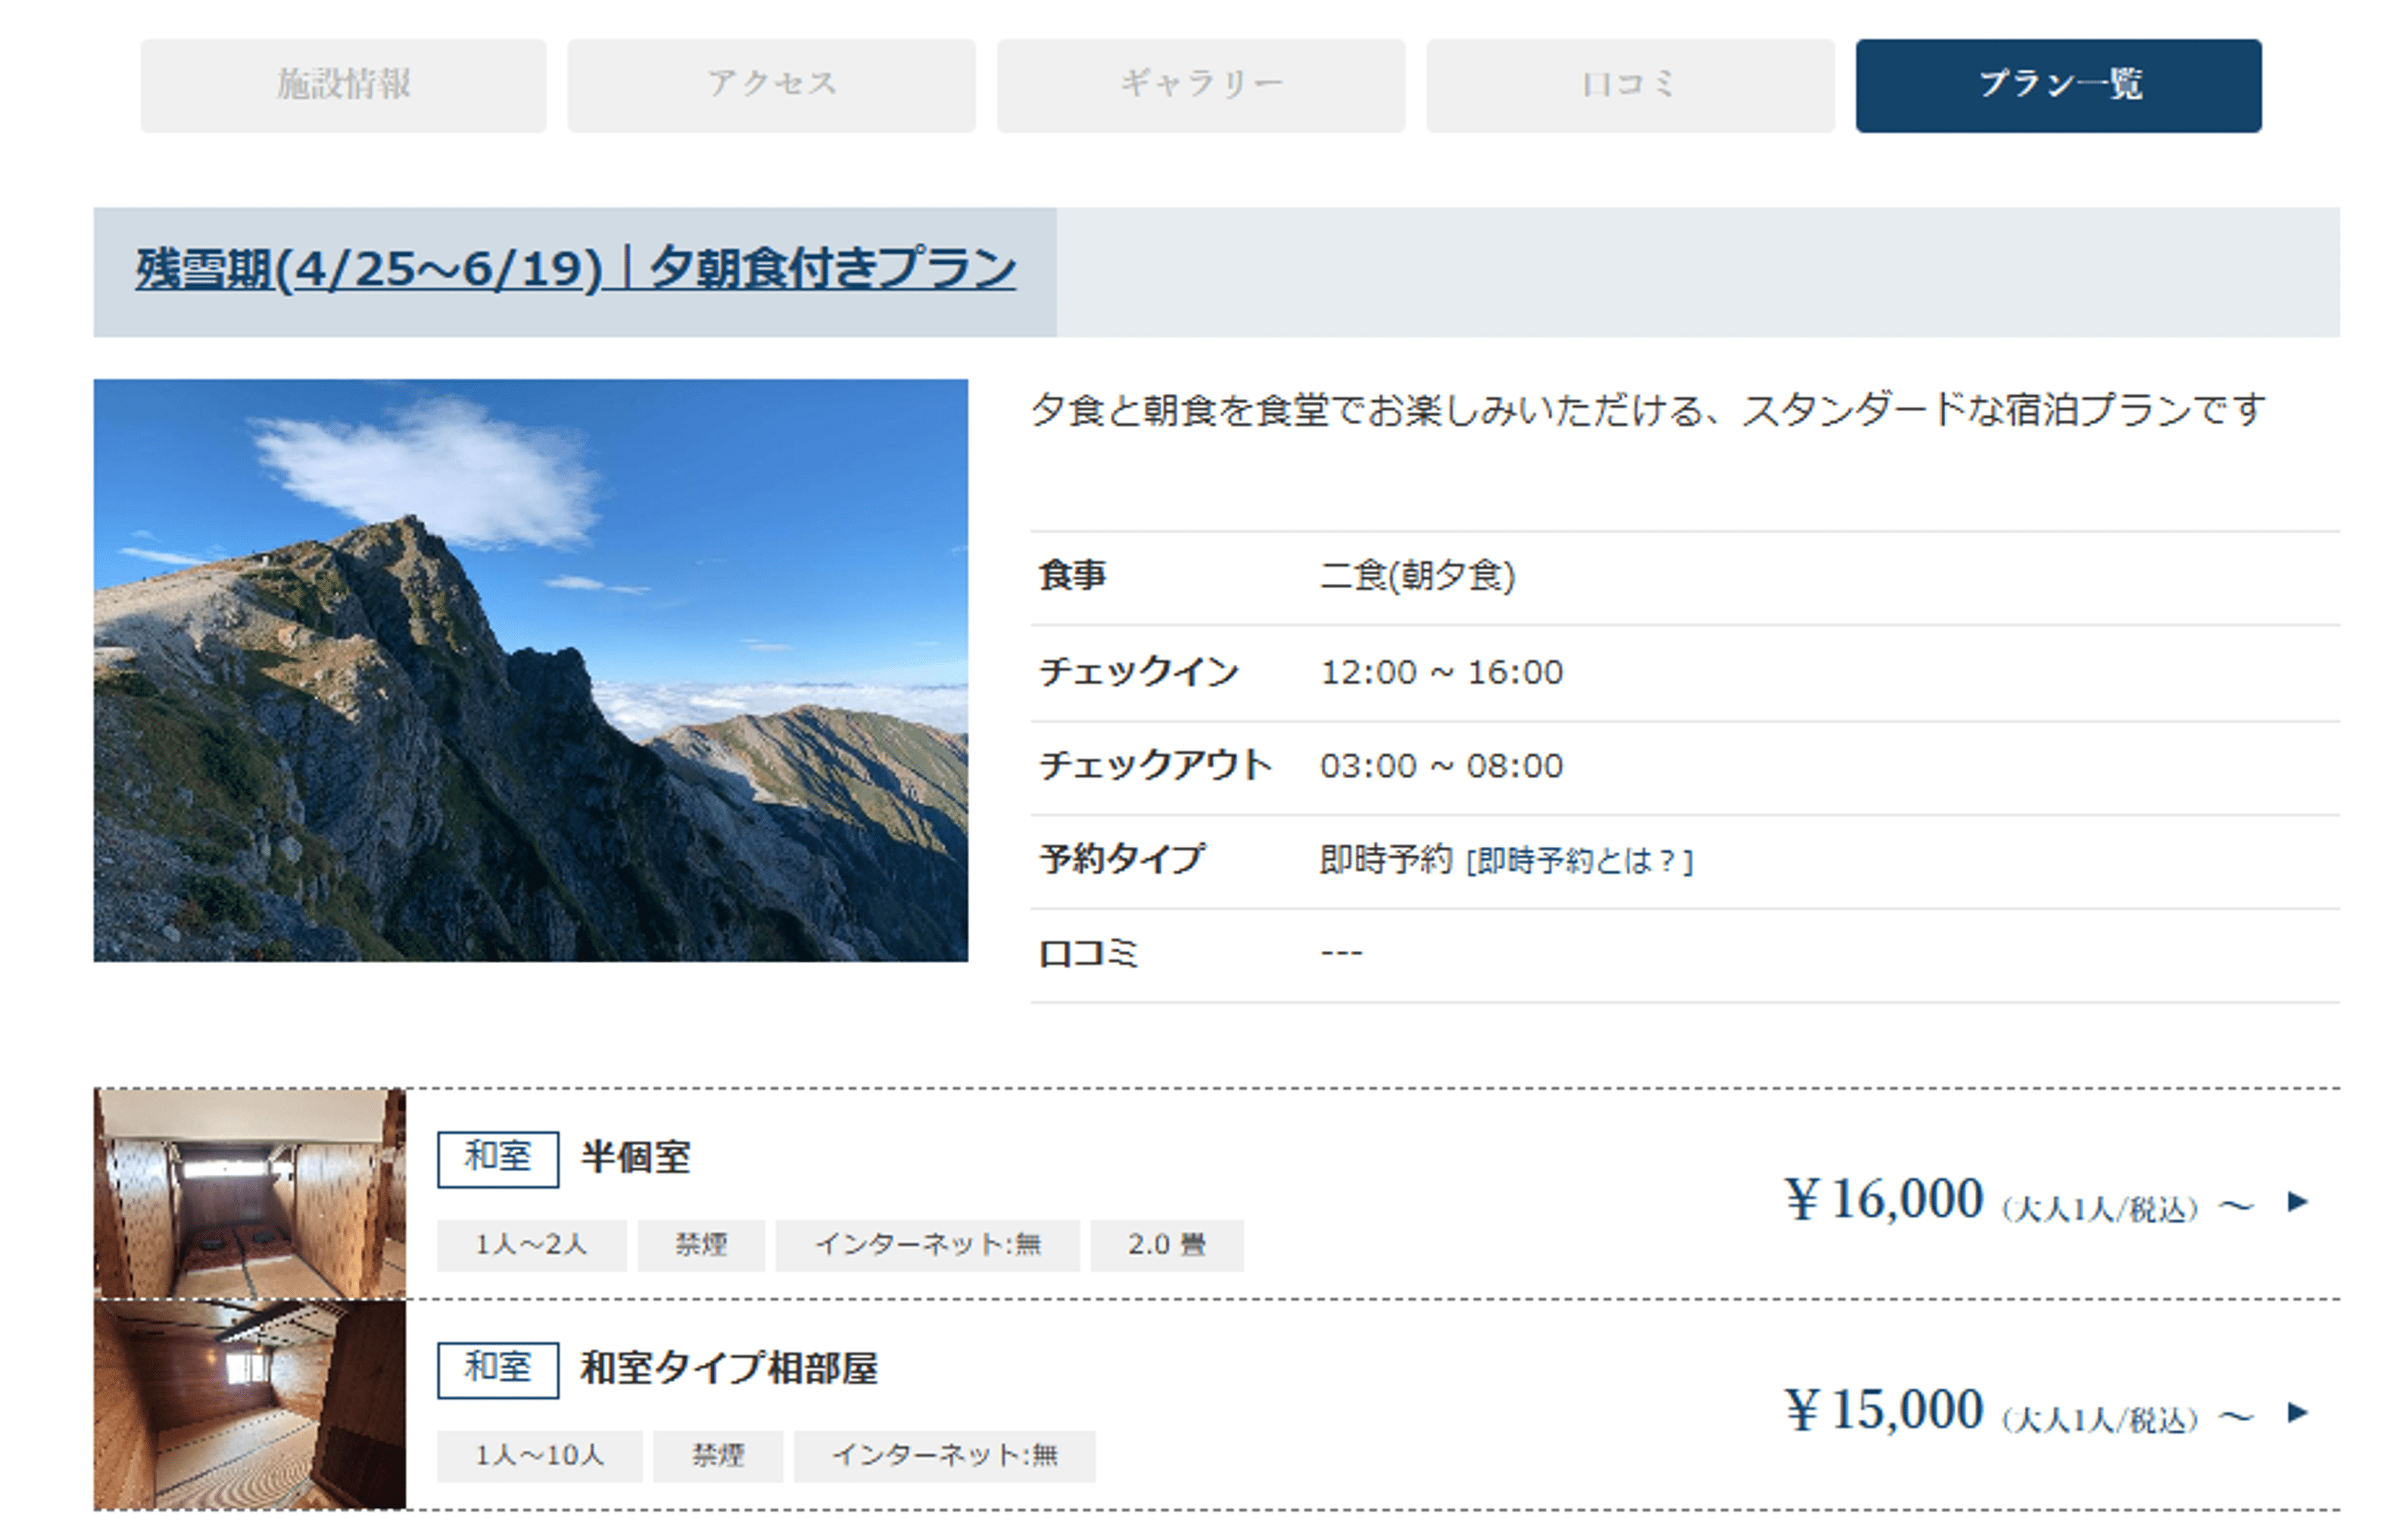Click the mountain peak plan photo
This screenshot has height=1540, width=2408.
(530, 670)
